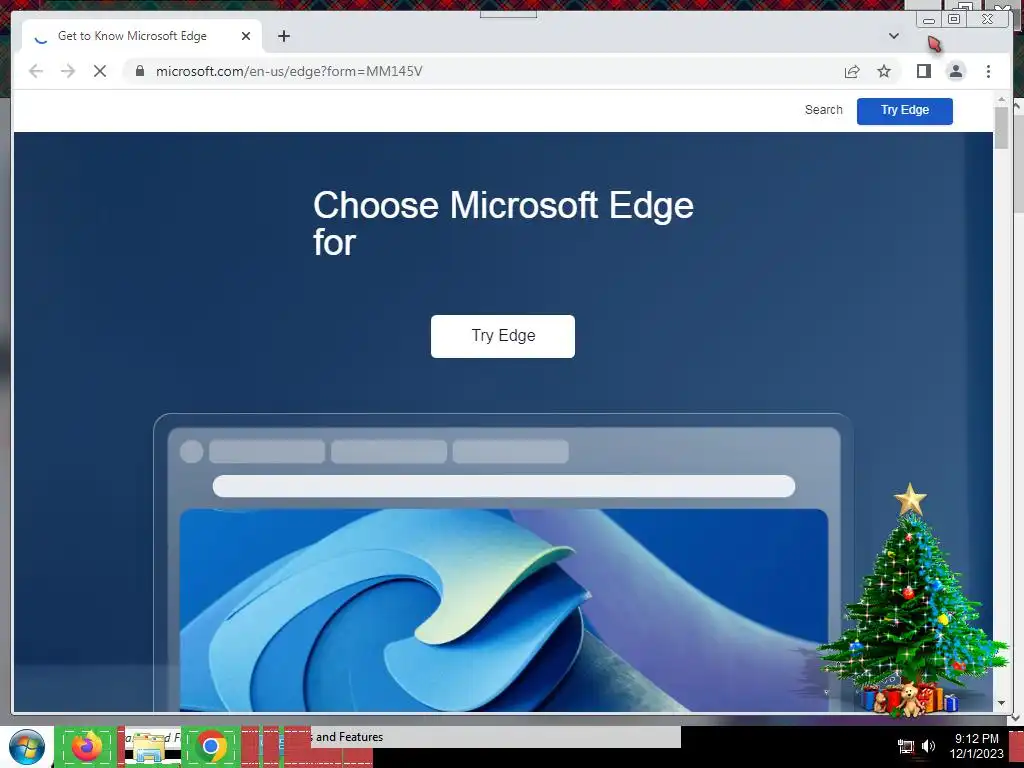Click the Edge logo preview image
Image resolution: width=1024 pixels, height=768 pixels.
[x=504, y=610]
